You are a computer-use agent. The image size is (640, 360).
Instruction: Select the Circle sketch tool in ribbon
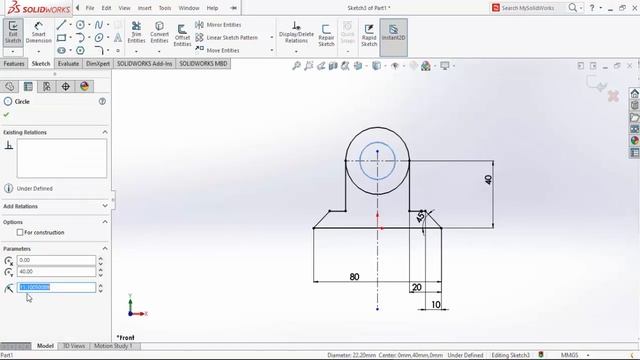click(80, 25)
